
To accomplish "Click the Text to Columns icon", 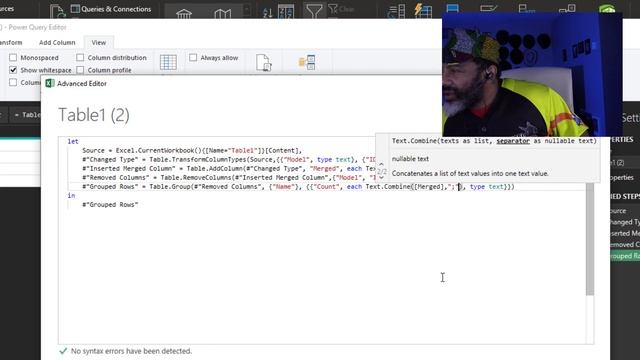I will pyautogui.click(x=396, y=11).
